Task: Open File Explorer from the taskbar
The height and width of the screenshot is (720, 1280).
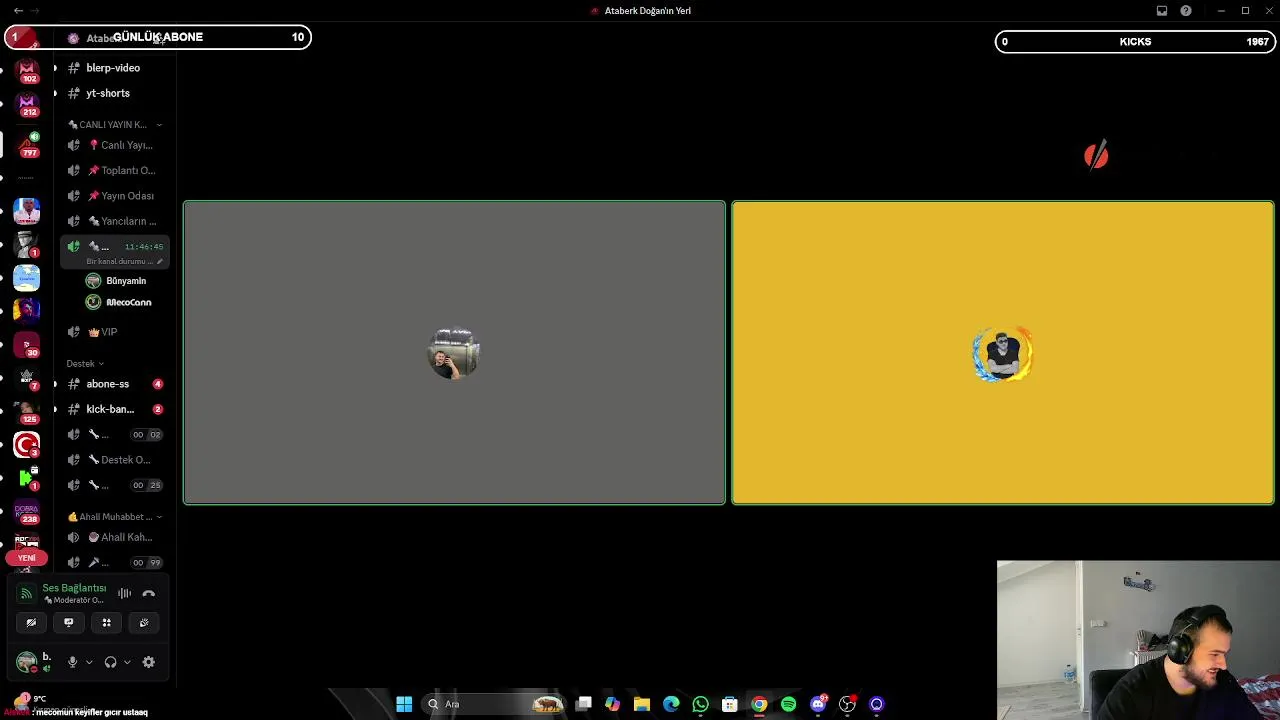Action: (642, 704)
